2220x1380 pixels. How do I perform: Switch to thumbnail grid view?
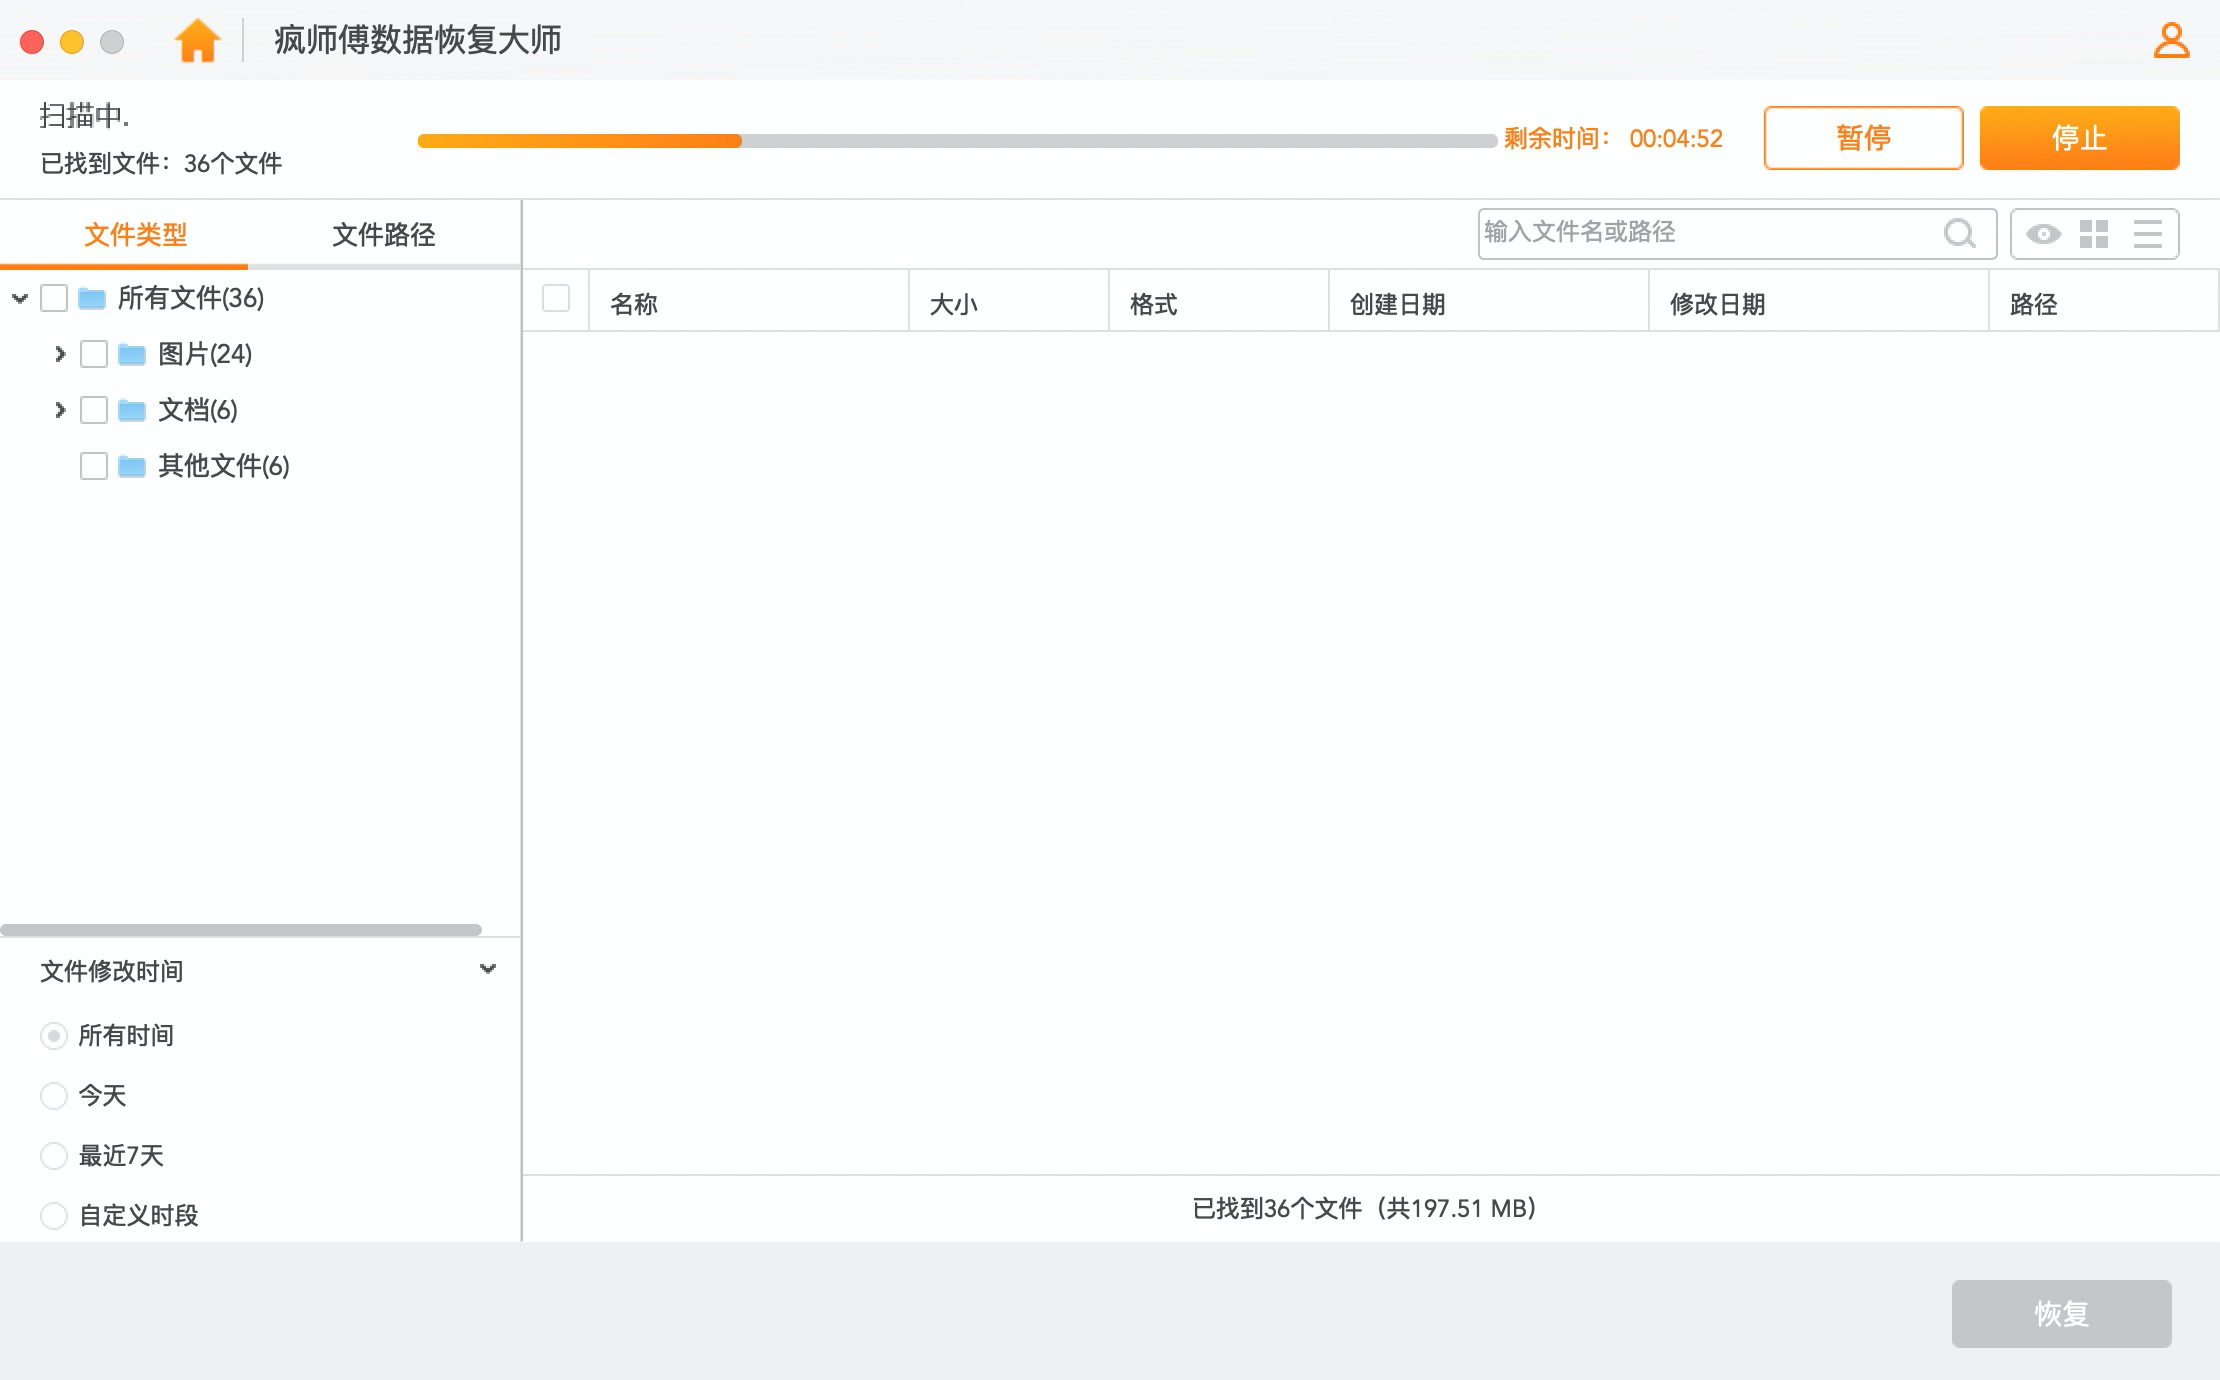(2095, 233)
